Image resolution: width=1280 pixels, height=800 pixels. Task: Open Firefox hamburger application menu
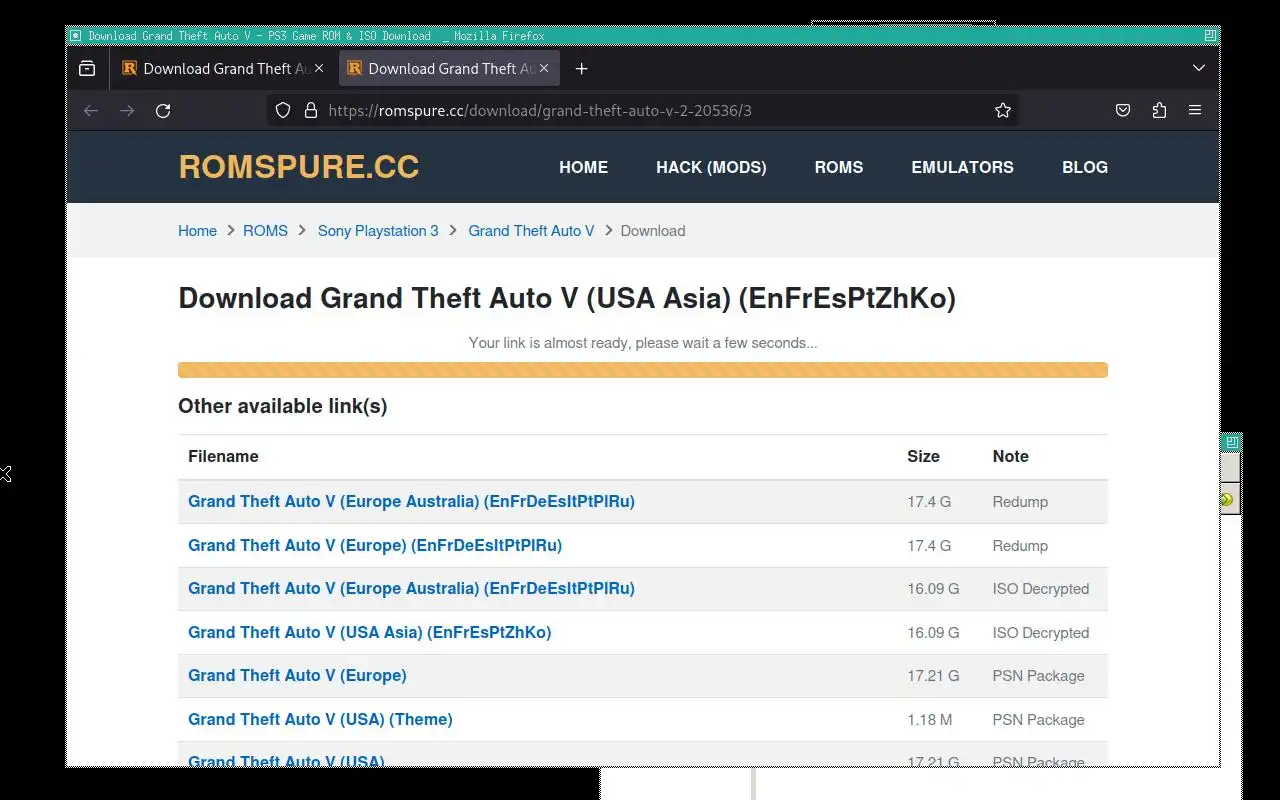[1195, 111]
